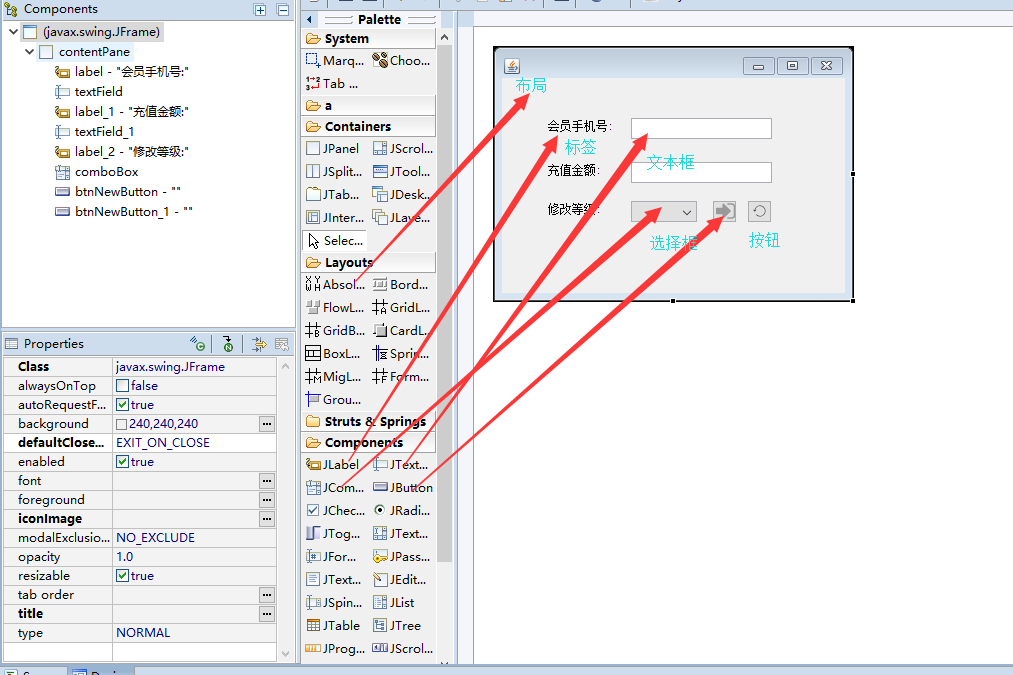Collapse the contentPane node in the Components tree
1013x675 pixels.
point(28,51)
